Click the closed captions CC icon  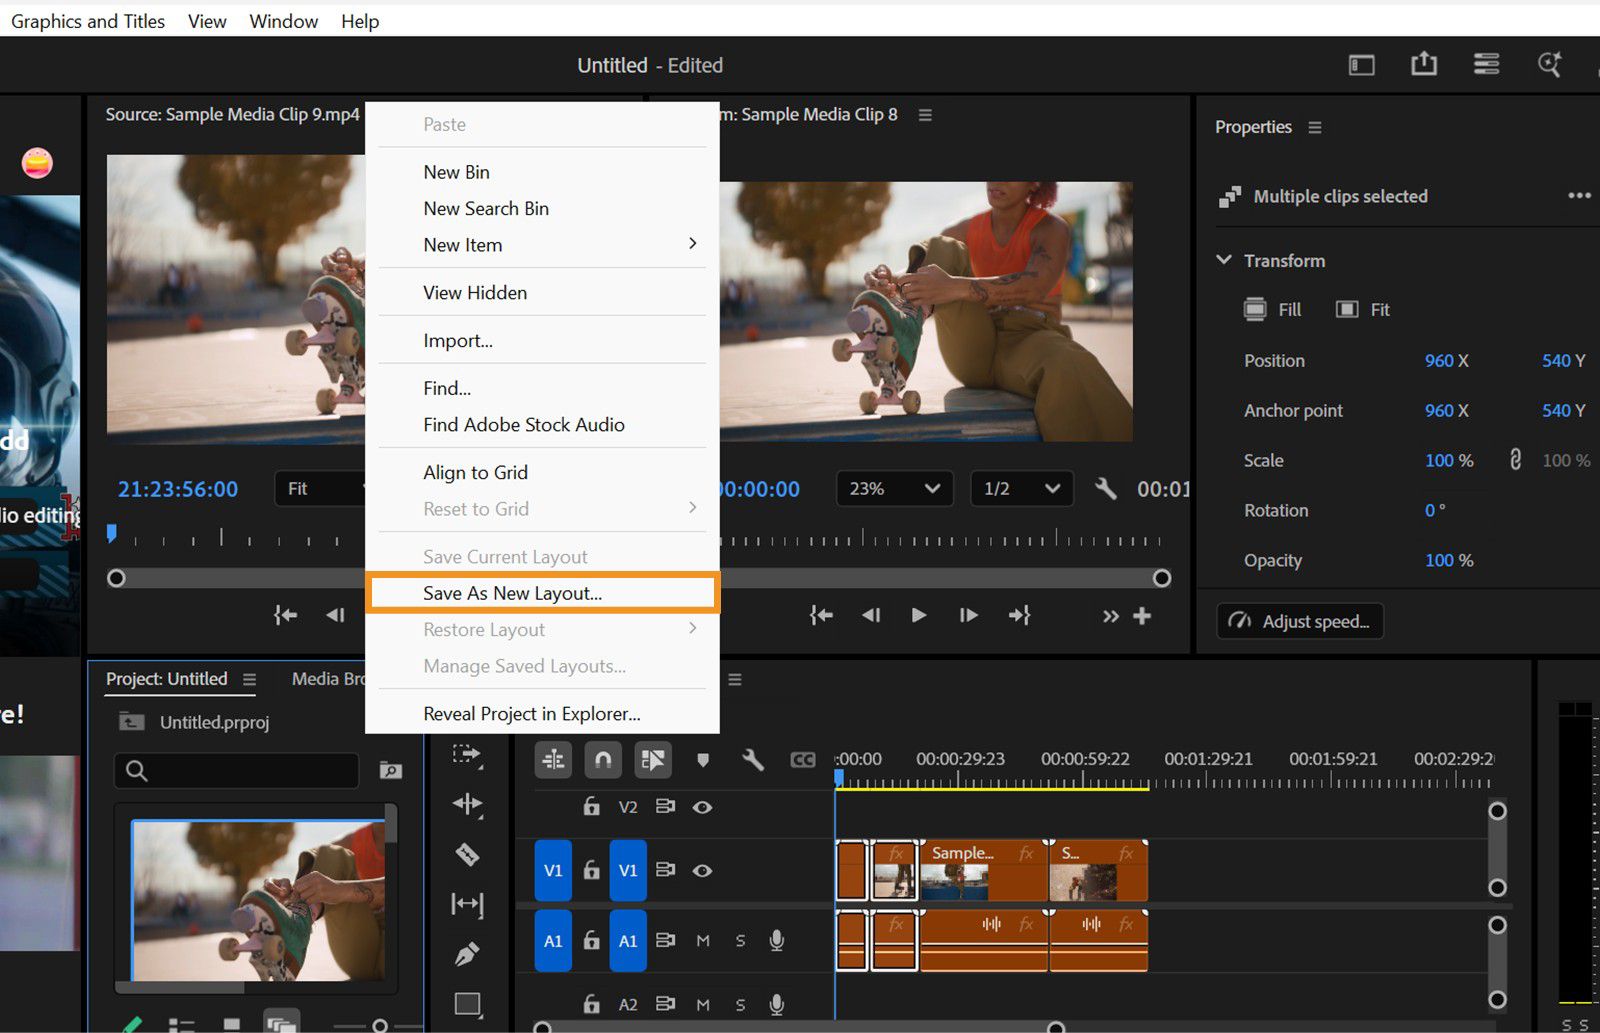click(x=802, y=760)
